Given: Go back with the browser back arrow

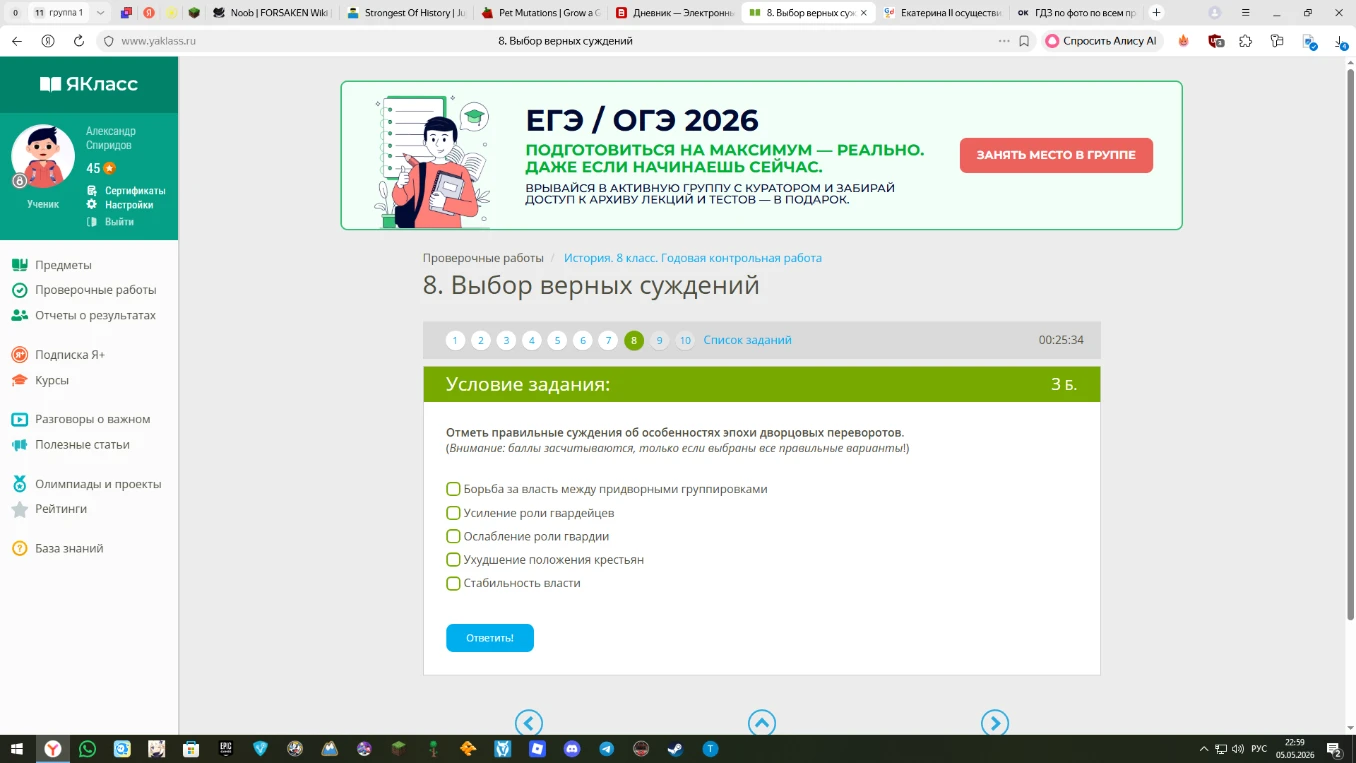Looking at the screenshot, I should (x=17, y=41).
